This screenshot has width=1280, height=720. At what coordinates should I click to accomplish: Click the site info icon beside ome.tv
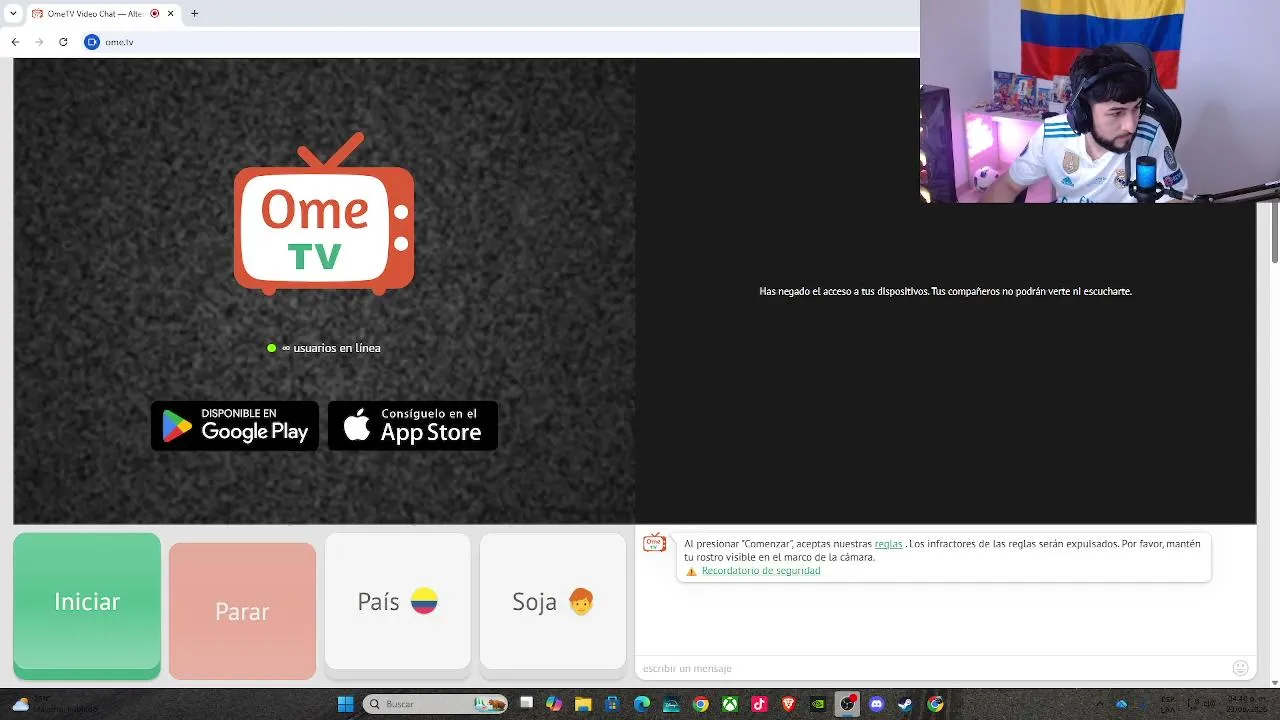92,42
